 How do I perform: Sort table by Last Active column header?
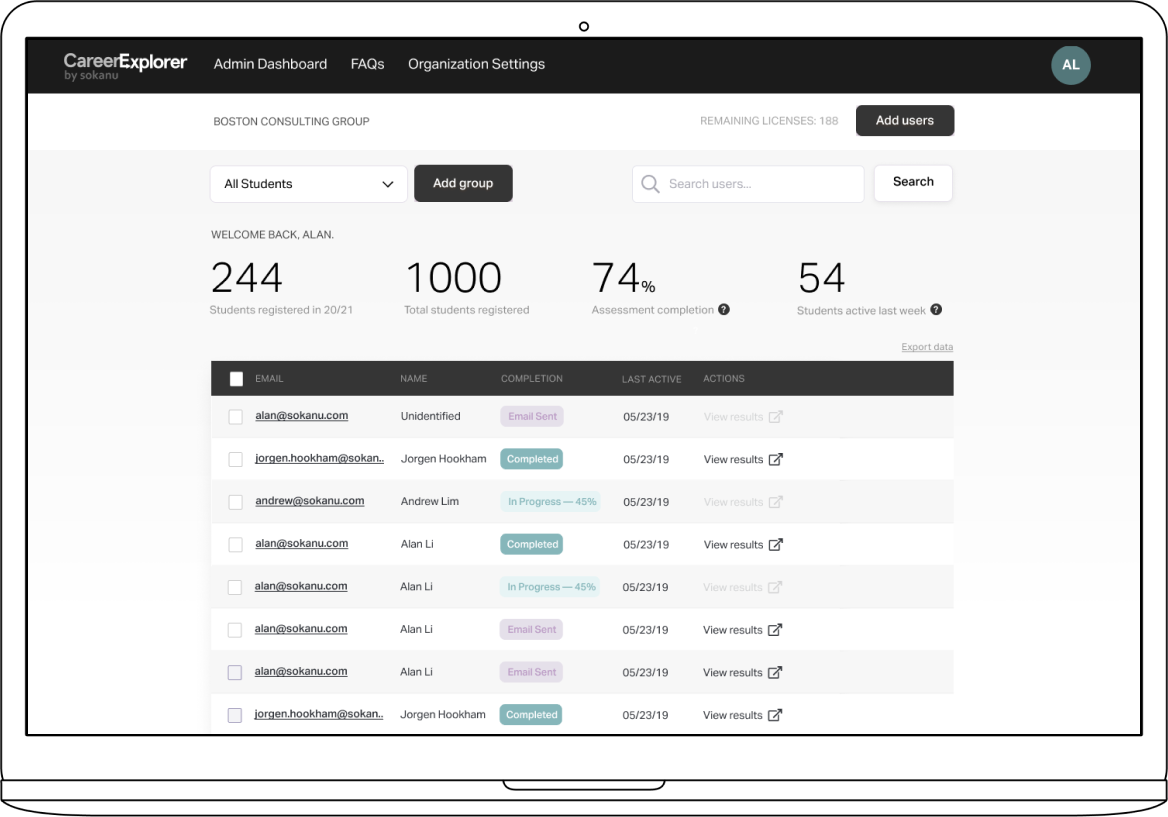[651, 379]
